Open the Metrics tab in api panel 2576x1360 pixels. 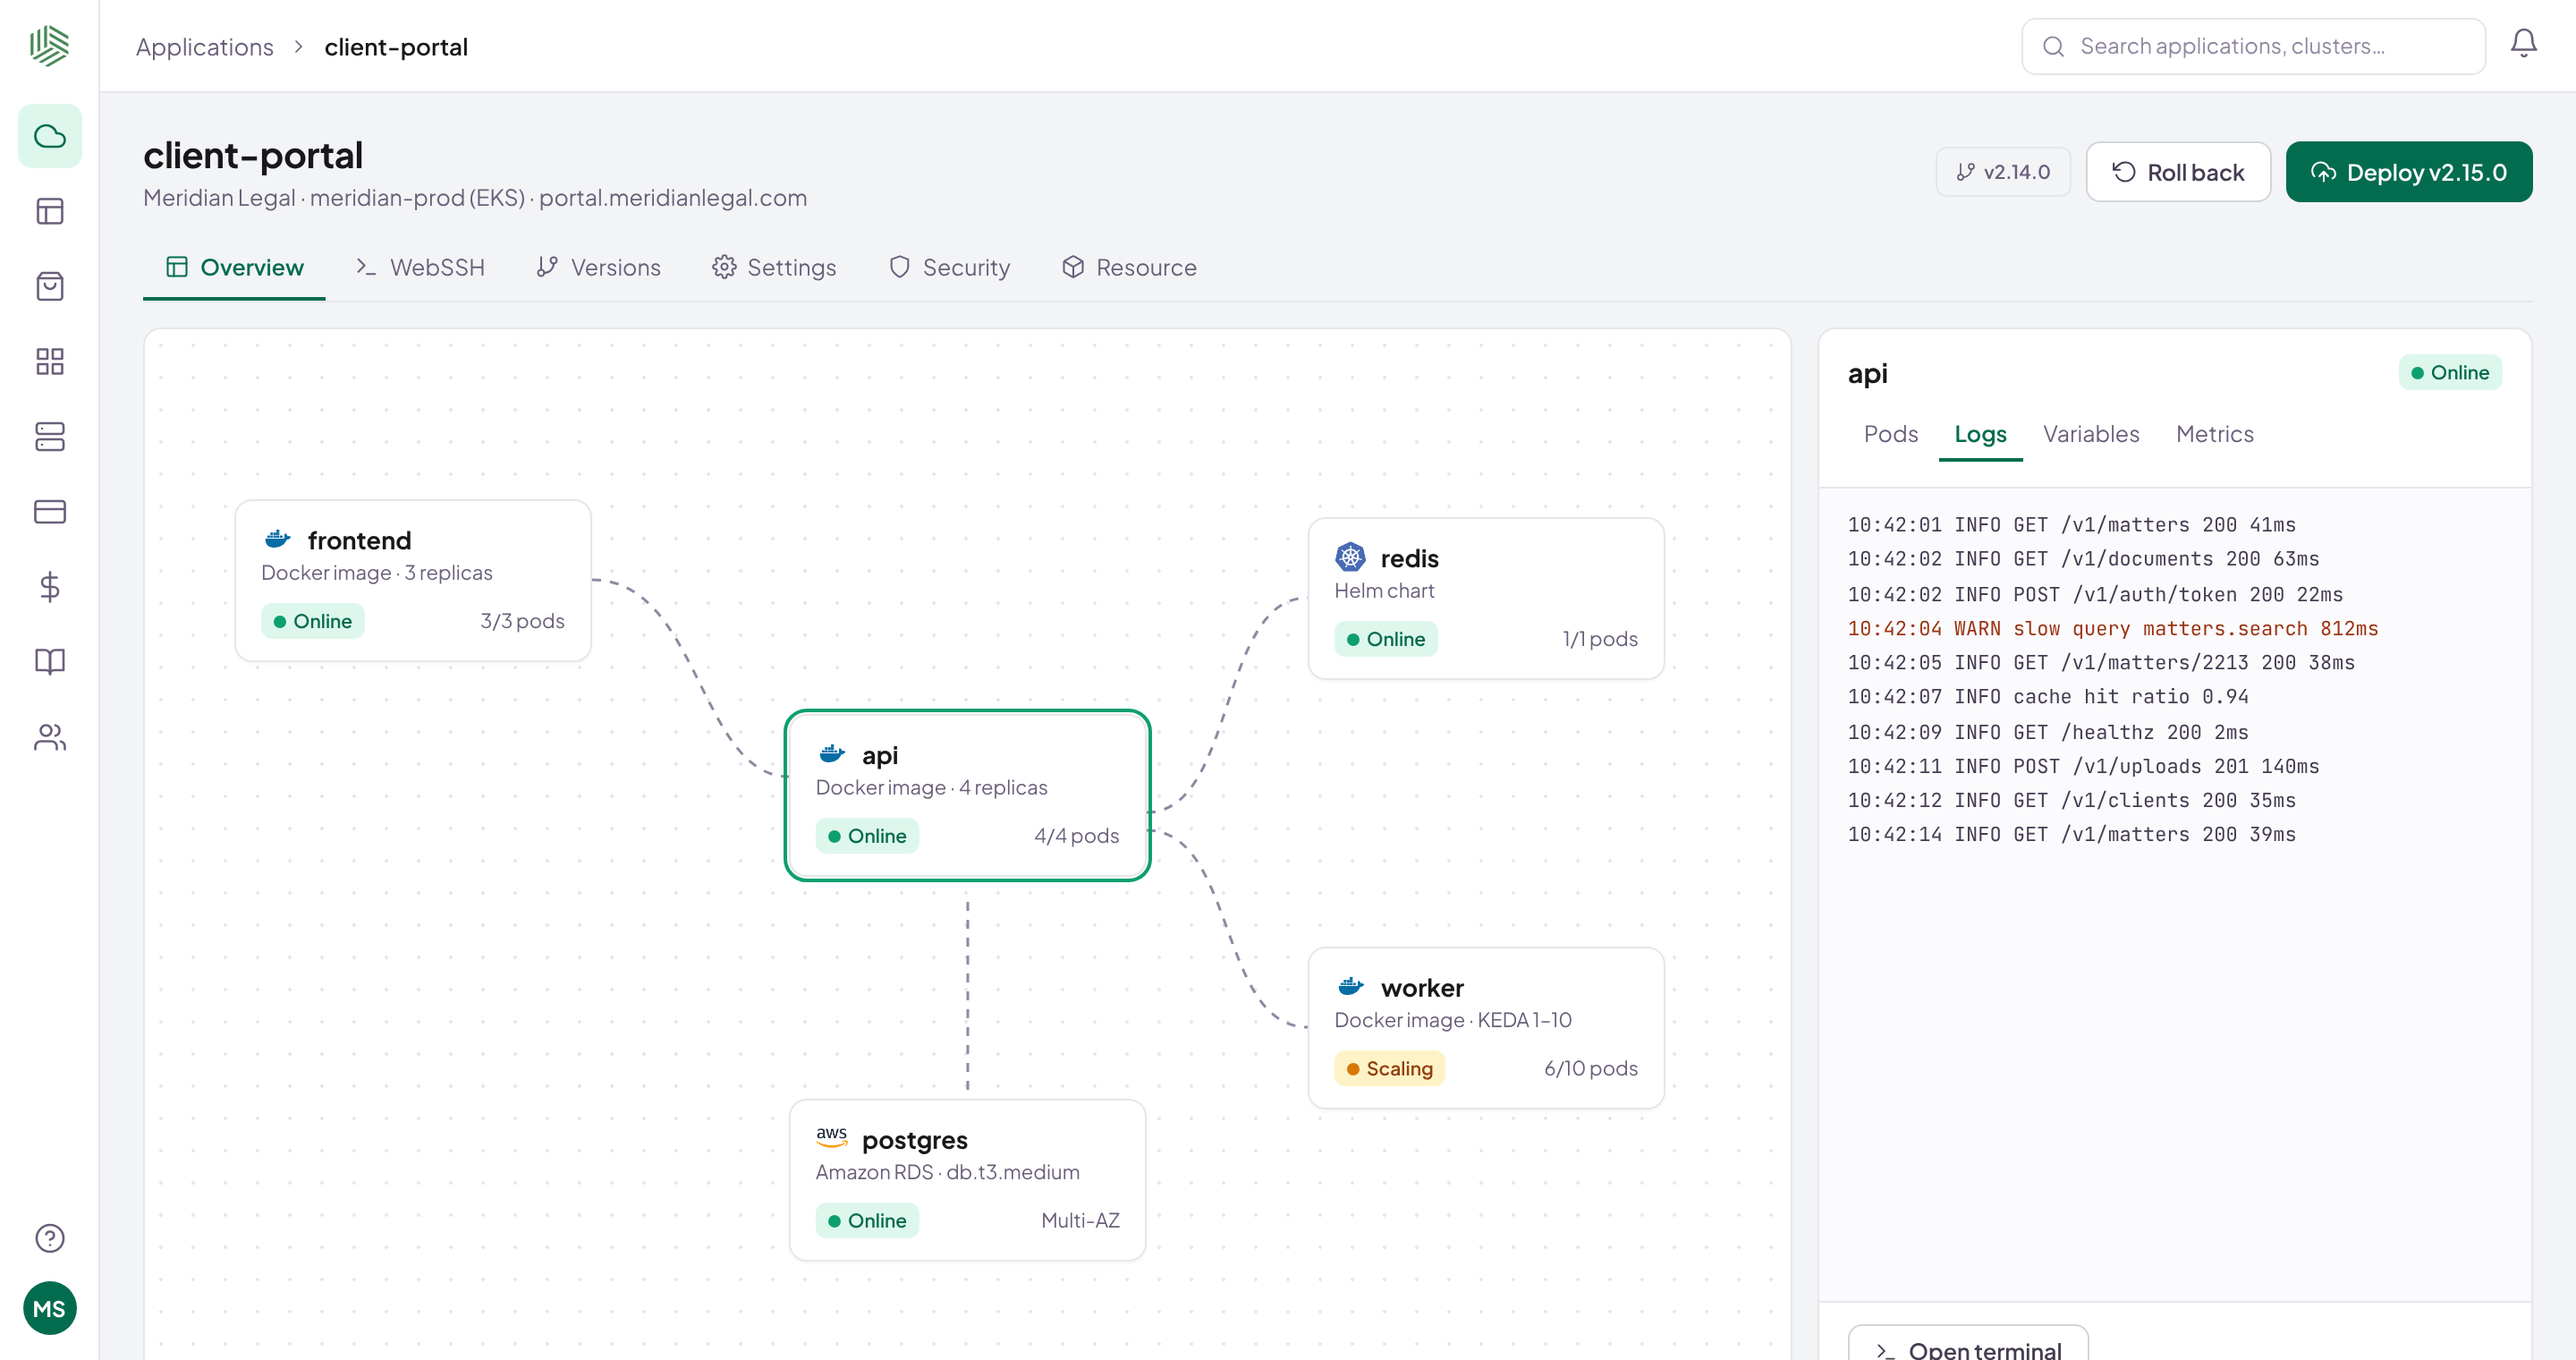(x=2214, y=434)
